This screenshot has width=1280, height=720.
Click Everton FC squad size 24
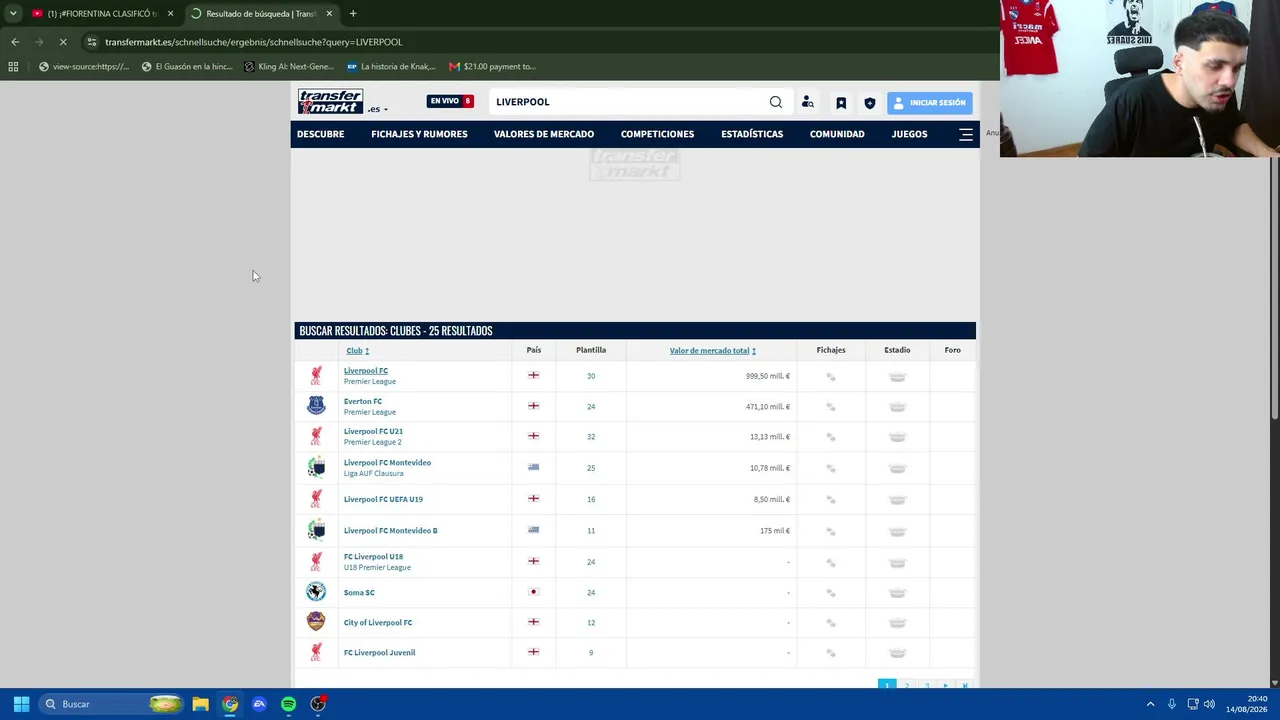[591, 407]
